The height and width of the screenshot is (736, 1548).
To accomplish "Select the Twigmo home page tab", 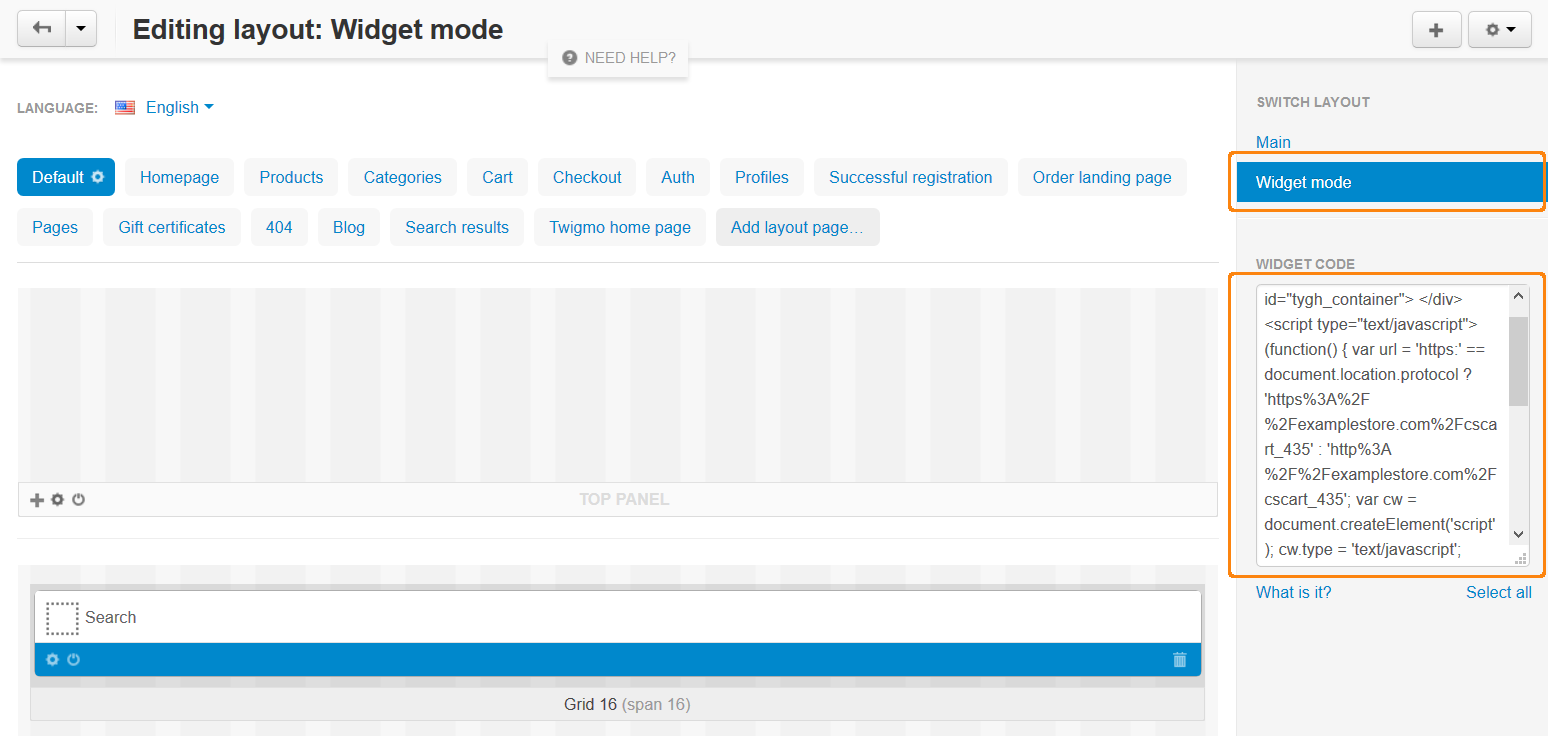I will click(x=620, y=227).
